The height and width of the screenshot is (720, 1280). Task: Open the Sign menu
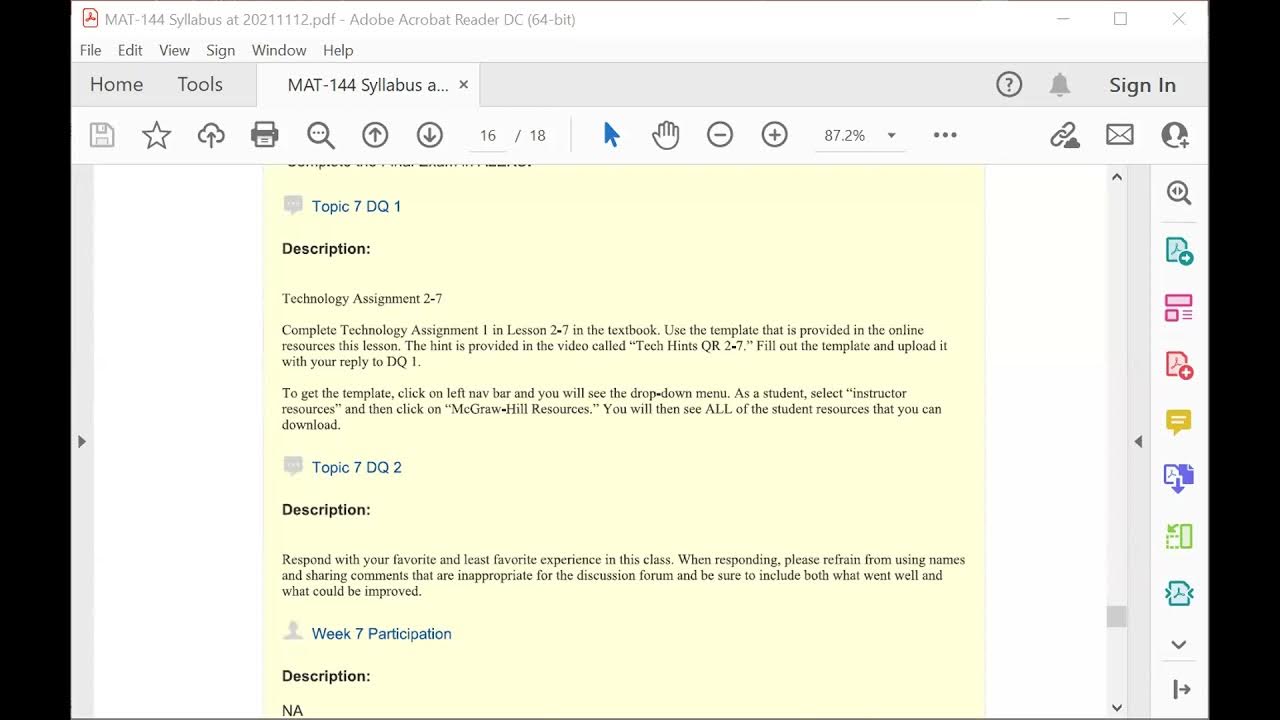220,50
